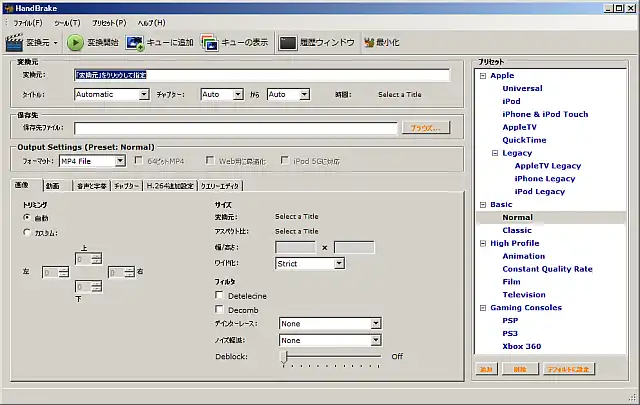Toggle the 64-bit MP4 checkbox

[x=139, y=160]
